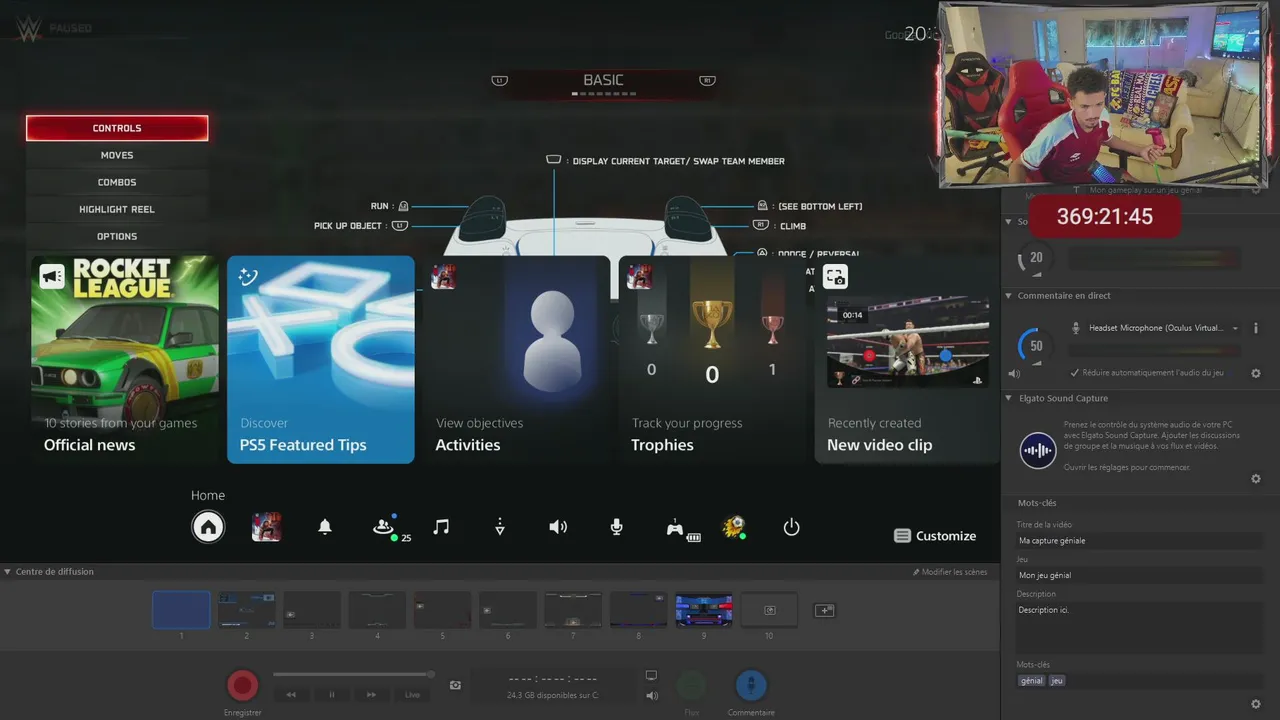
Task: Open Game Base friends icon showing 25
Action: point(385,527)
